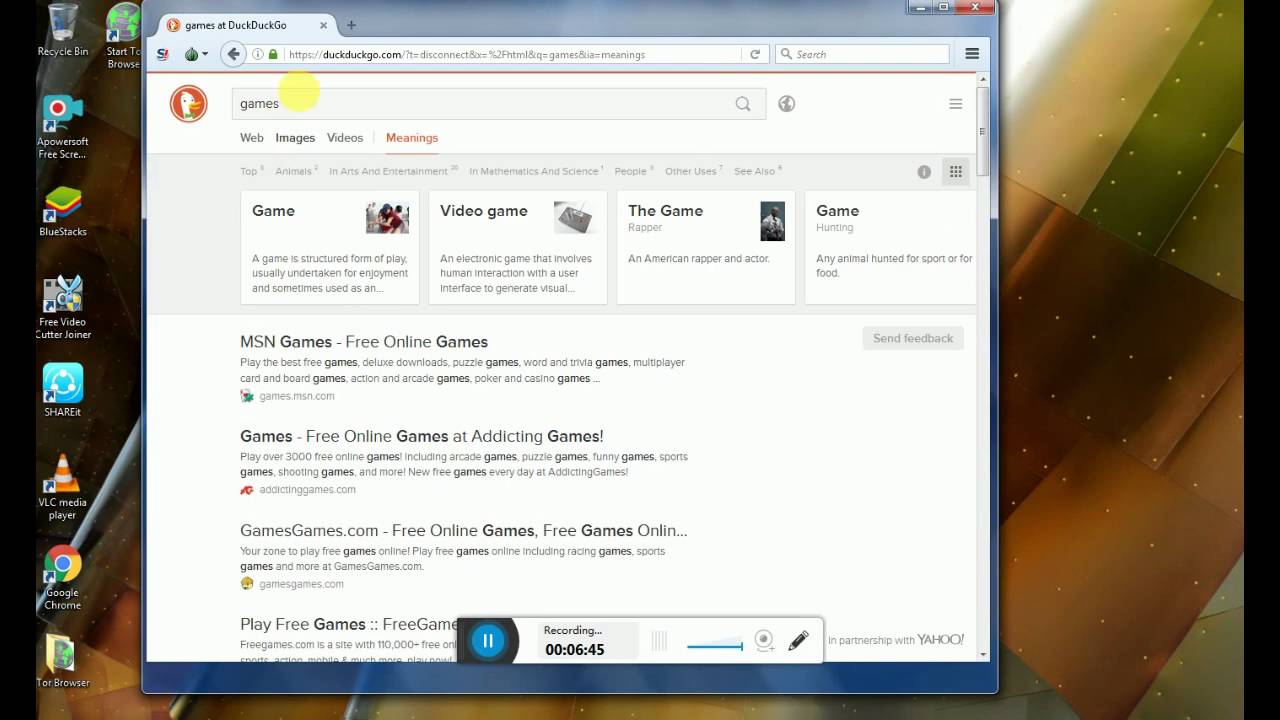Screen dimensions: 1280x720
Task: Select the 'games at DuckDuckGo' browser tab
Action: pyautogui.click(x=247, y=25)
